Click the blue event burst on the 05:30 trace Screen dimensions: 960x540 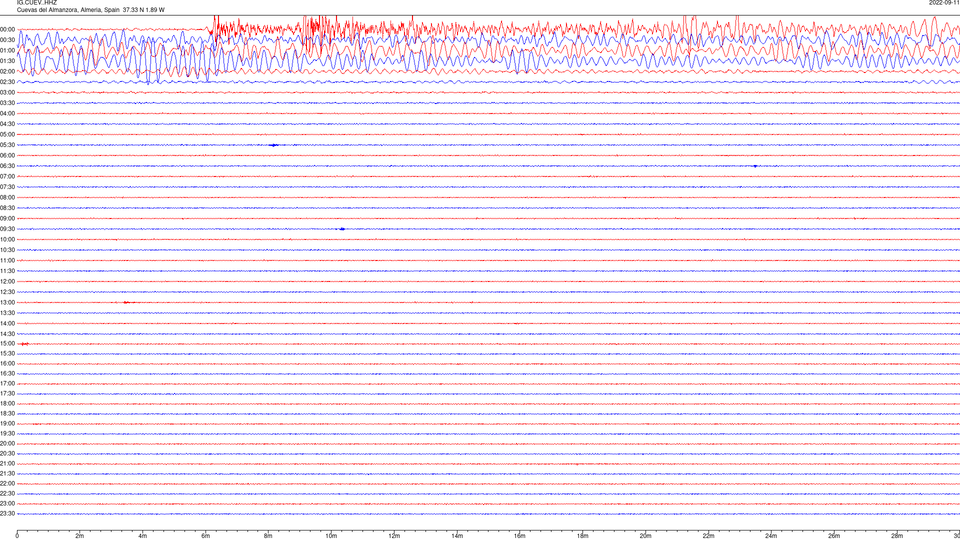274,145
